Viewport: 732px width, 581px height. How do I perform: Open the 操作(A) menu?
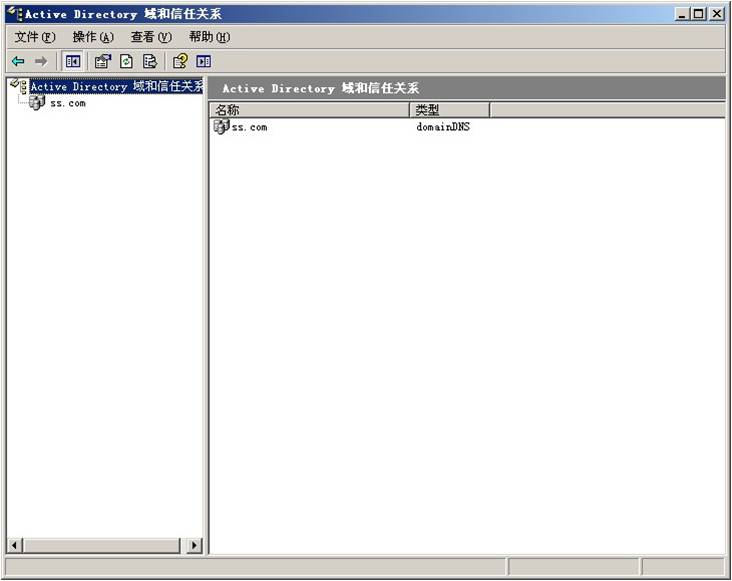click(x=93, y=37)
